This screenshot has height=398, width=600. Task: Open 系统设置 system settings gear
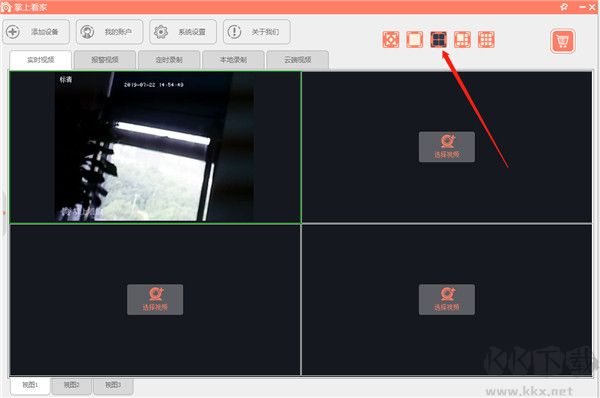pyautogui.click(x=183, y=32)
